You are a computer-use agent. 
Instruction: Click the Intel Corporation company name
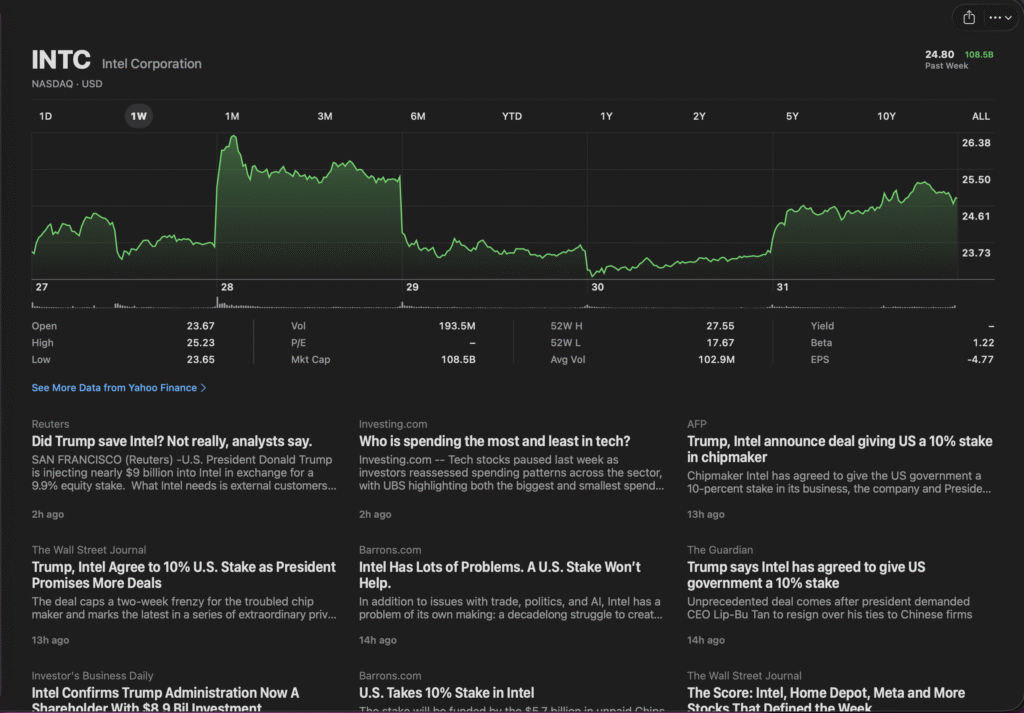pos(152,64)
